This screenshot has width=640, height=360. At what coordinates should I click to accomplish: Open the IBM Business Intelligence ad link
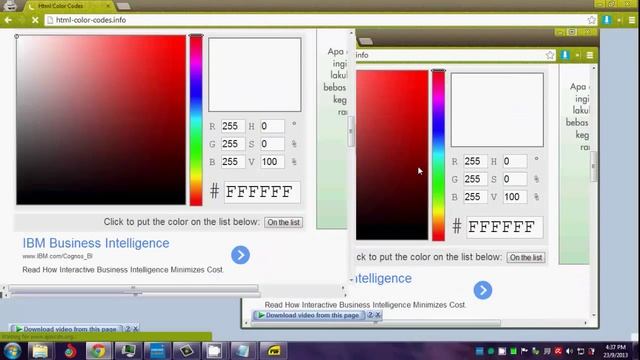point(96,243)
